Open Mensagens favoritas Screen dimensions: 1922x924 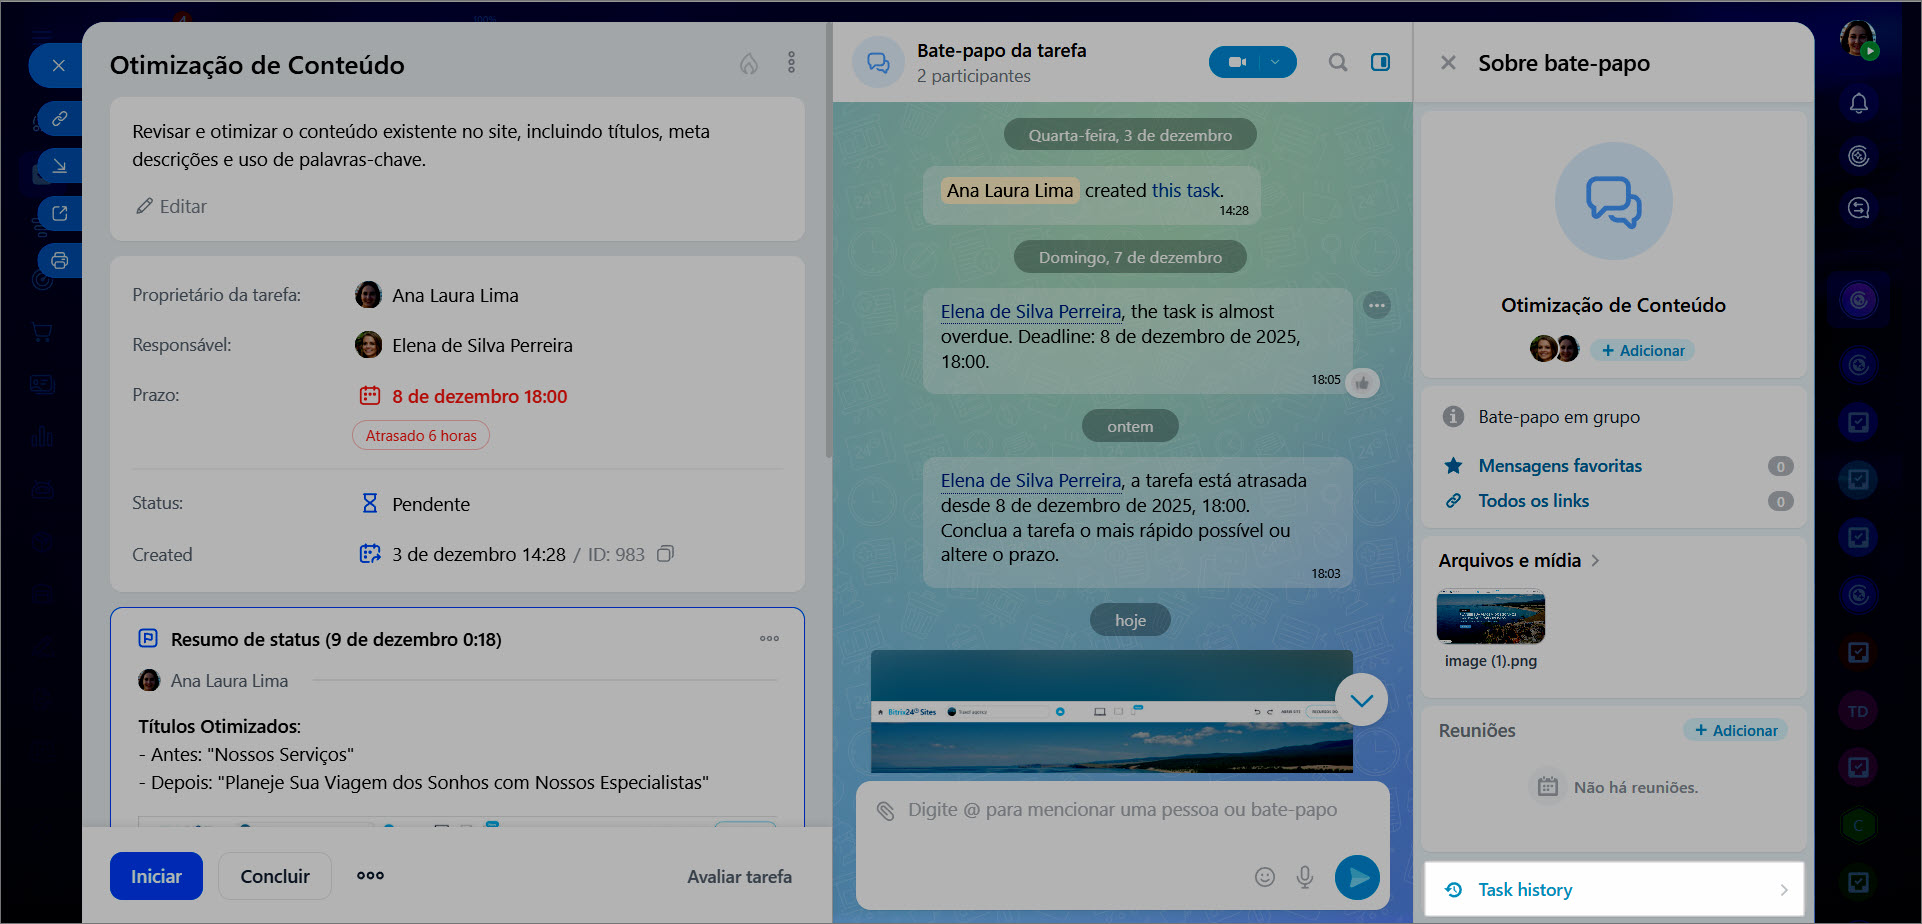(1559, 466)
